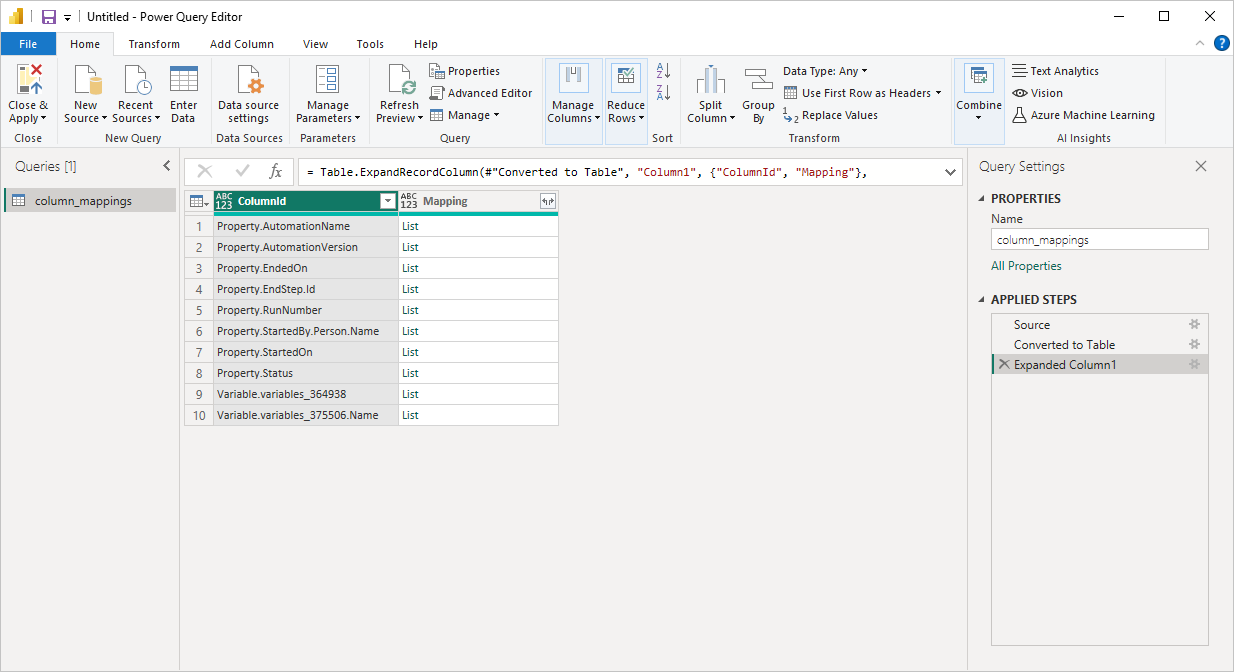The height and width of the screenshot is (672, 1234).
Task: Open query Properties from the ribbon
Action: (465, 71)
